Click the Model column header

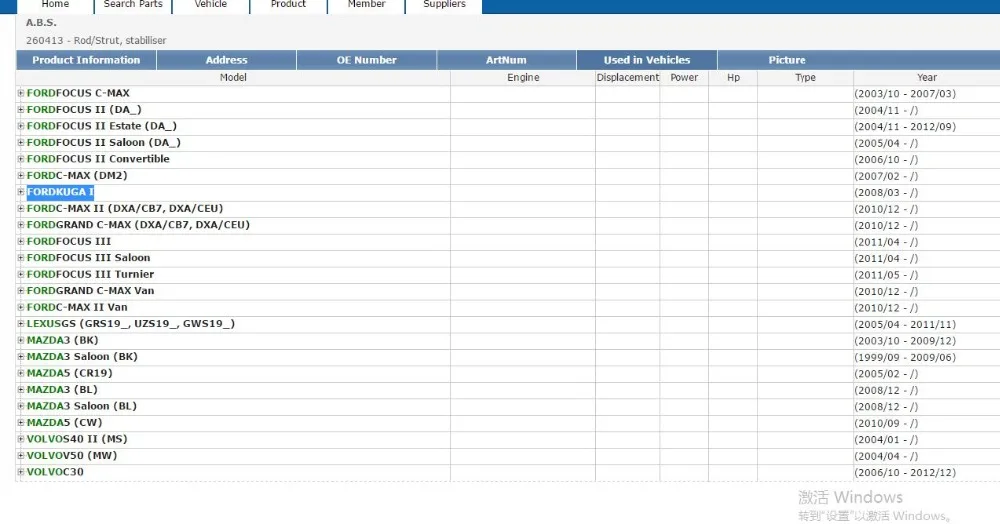point(233,78)
